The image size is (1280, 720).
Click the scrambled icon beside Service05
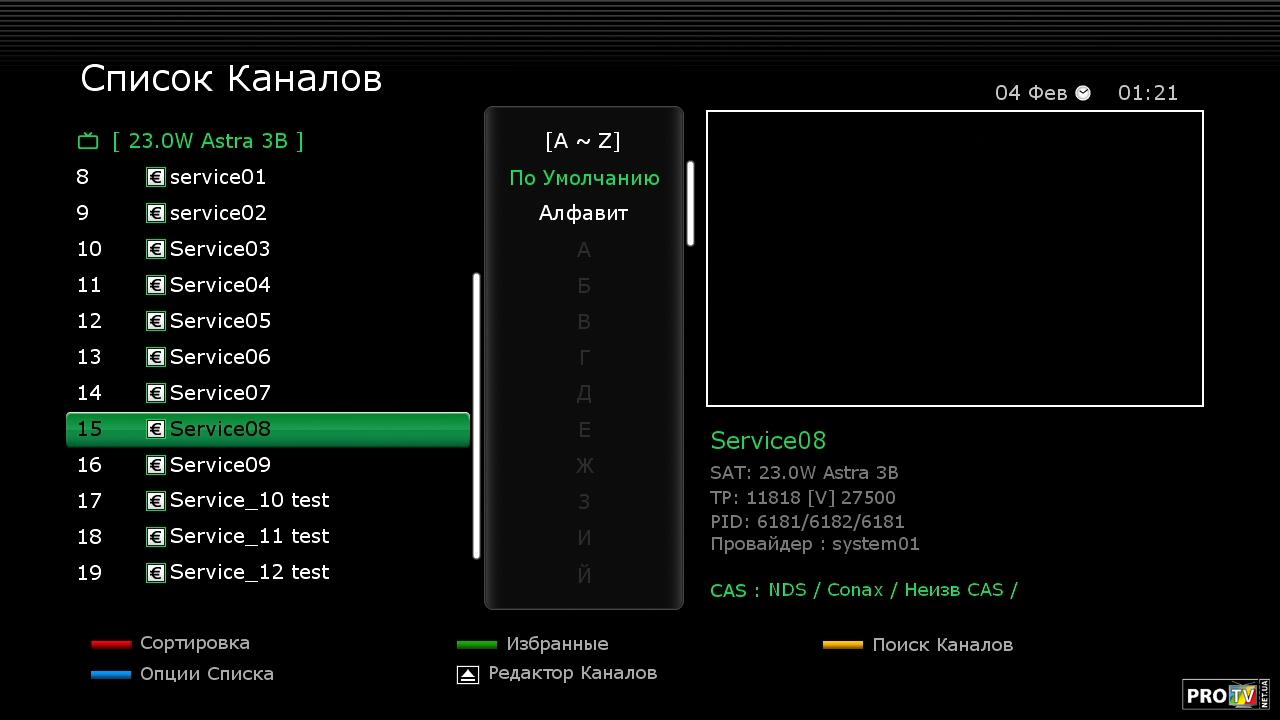click(x=155, y=321)
